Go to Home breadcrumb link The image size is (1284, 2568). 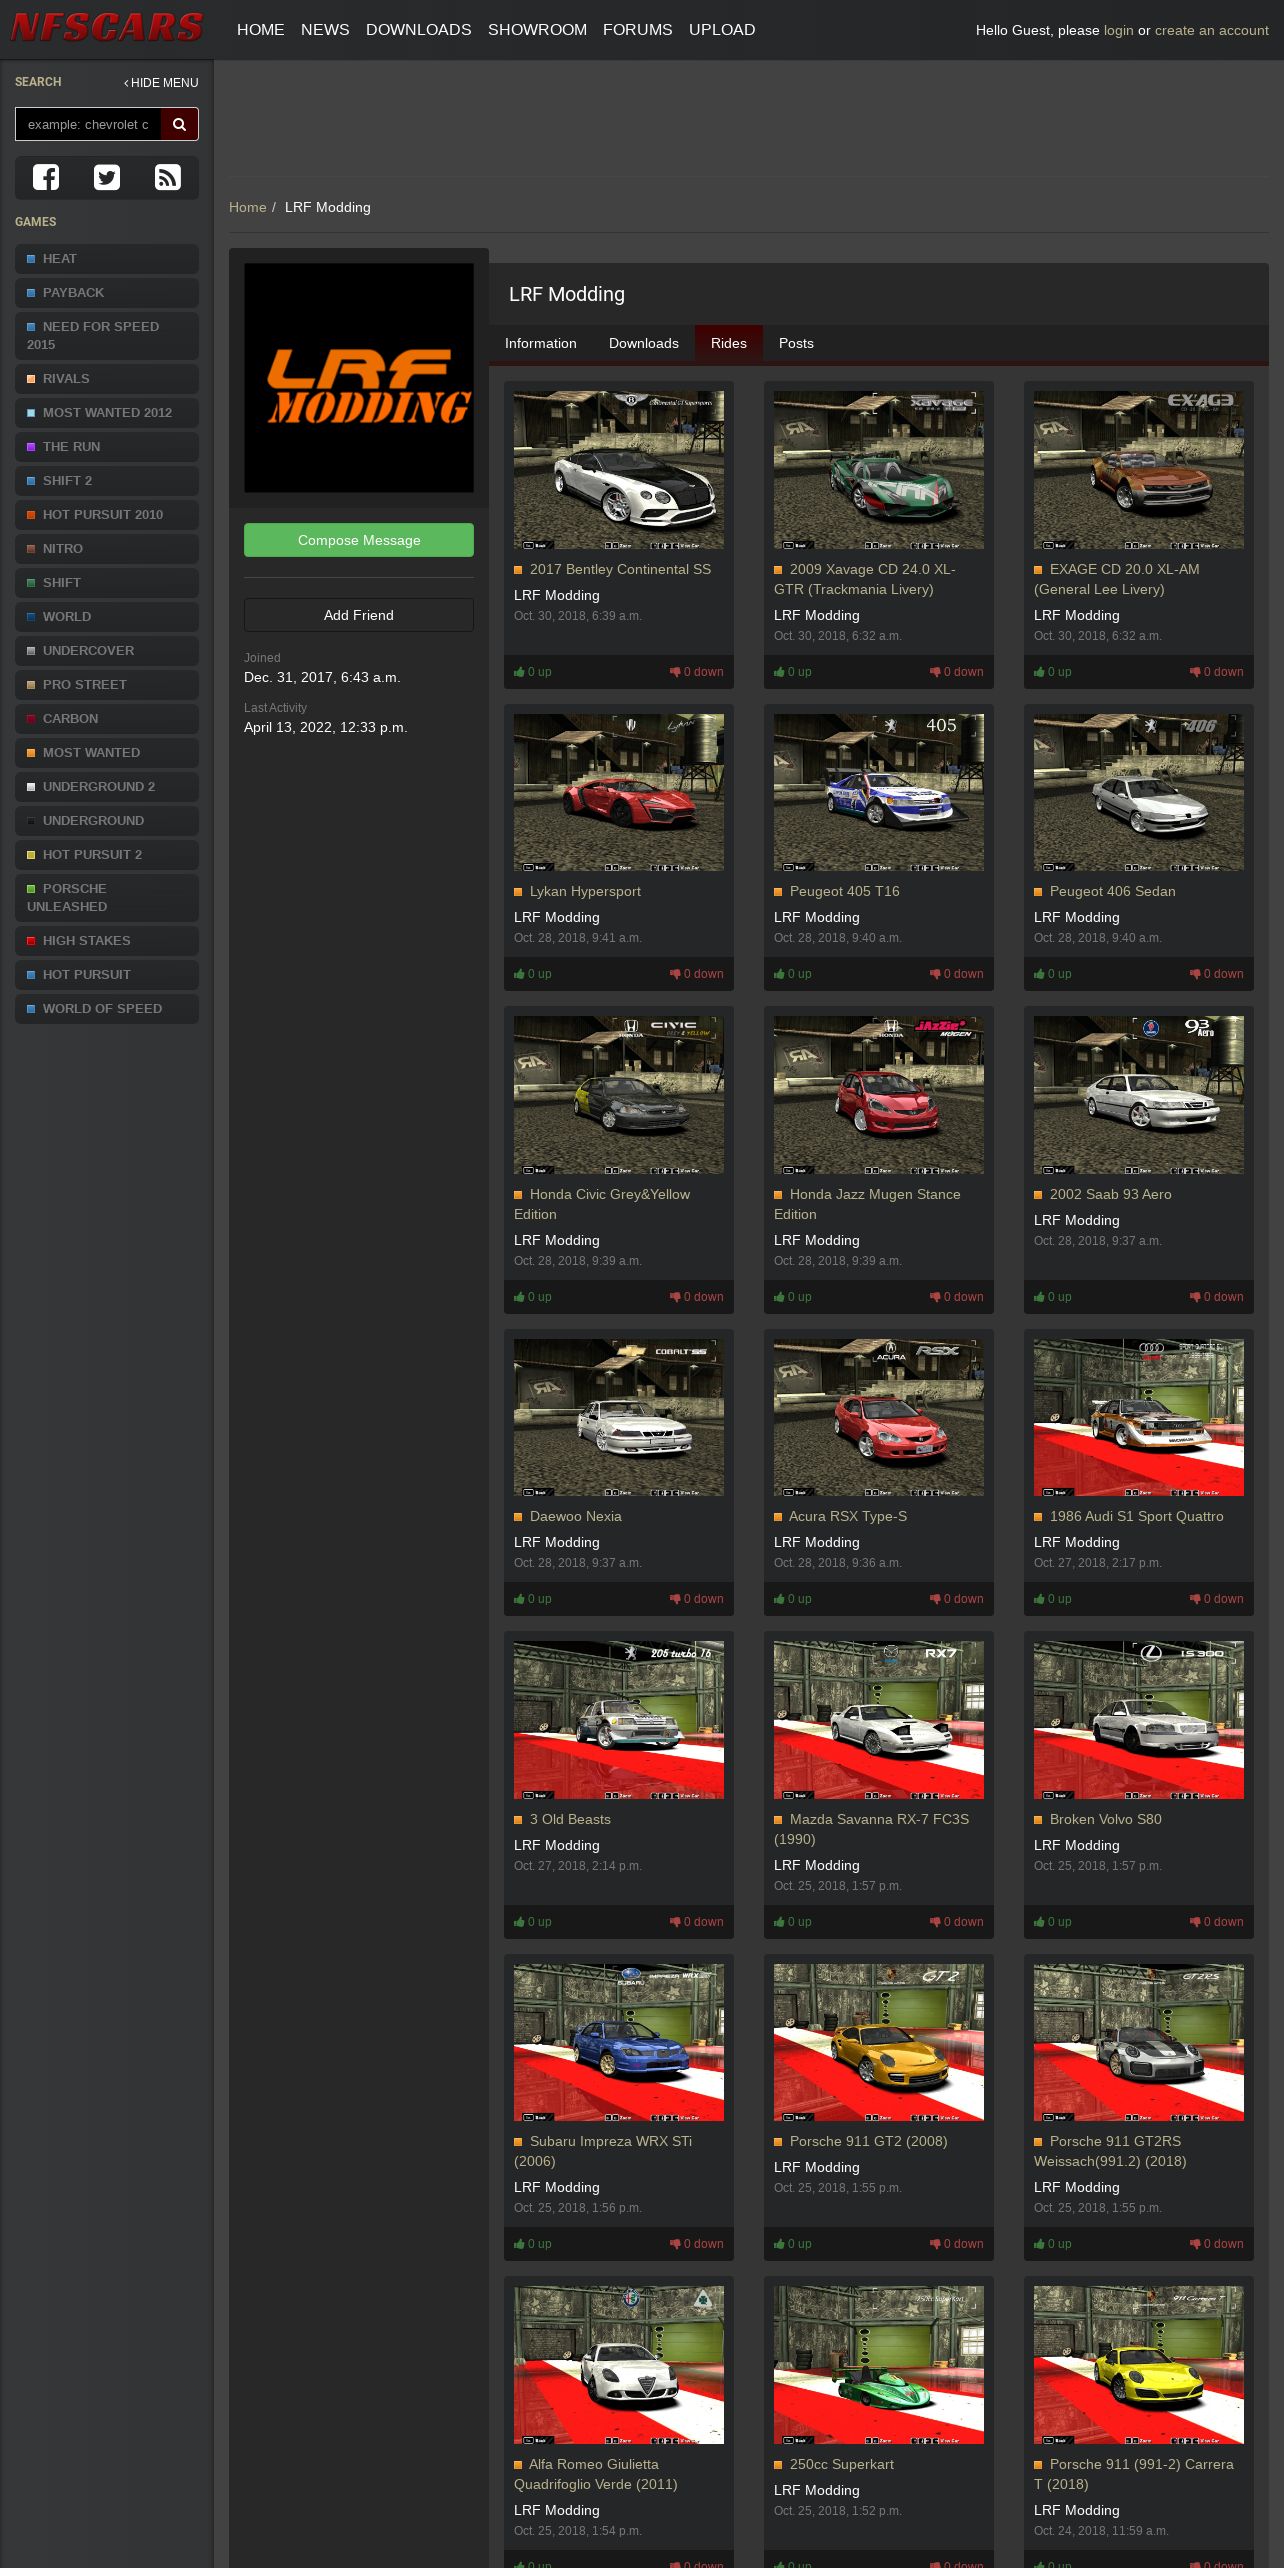(247, 207)
